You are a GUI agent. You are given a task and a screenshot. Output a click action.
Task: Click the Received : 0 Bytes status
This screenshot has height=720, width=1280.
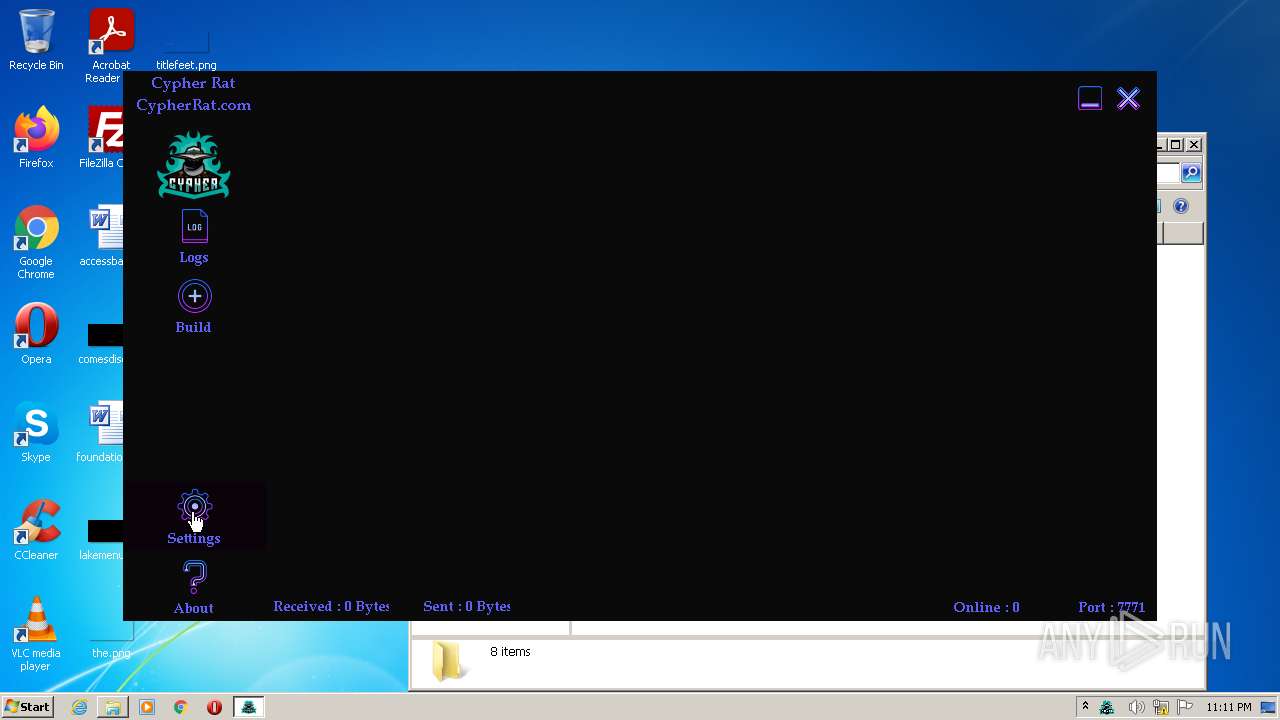pos(331,606)
